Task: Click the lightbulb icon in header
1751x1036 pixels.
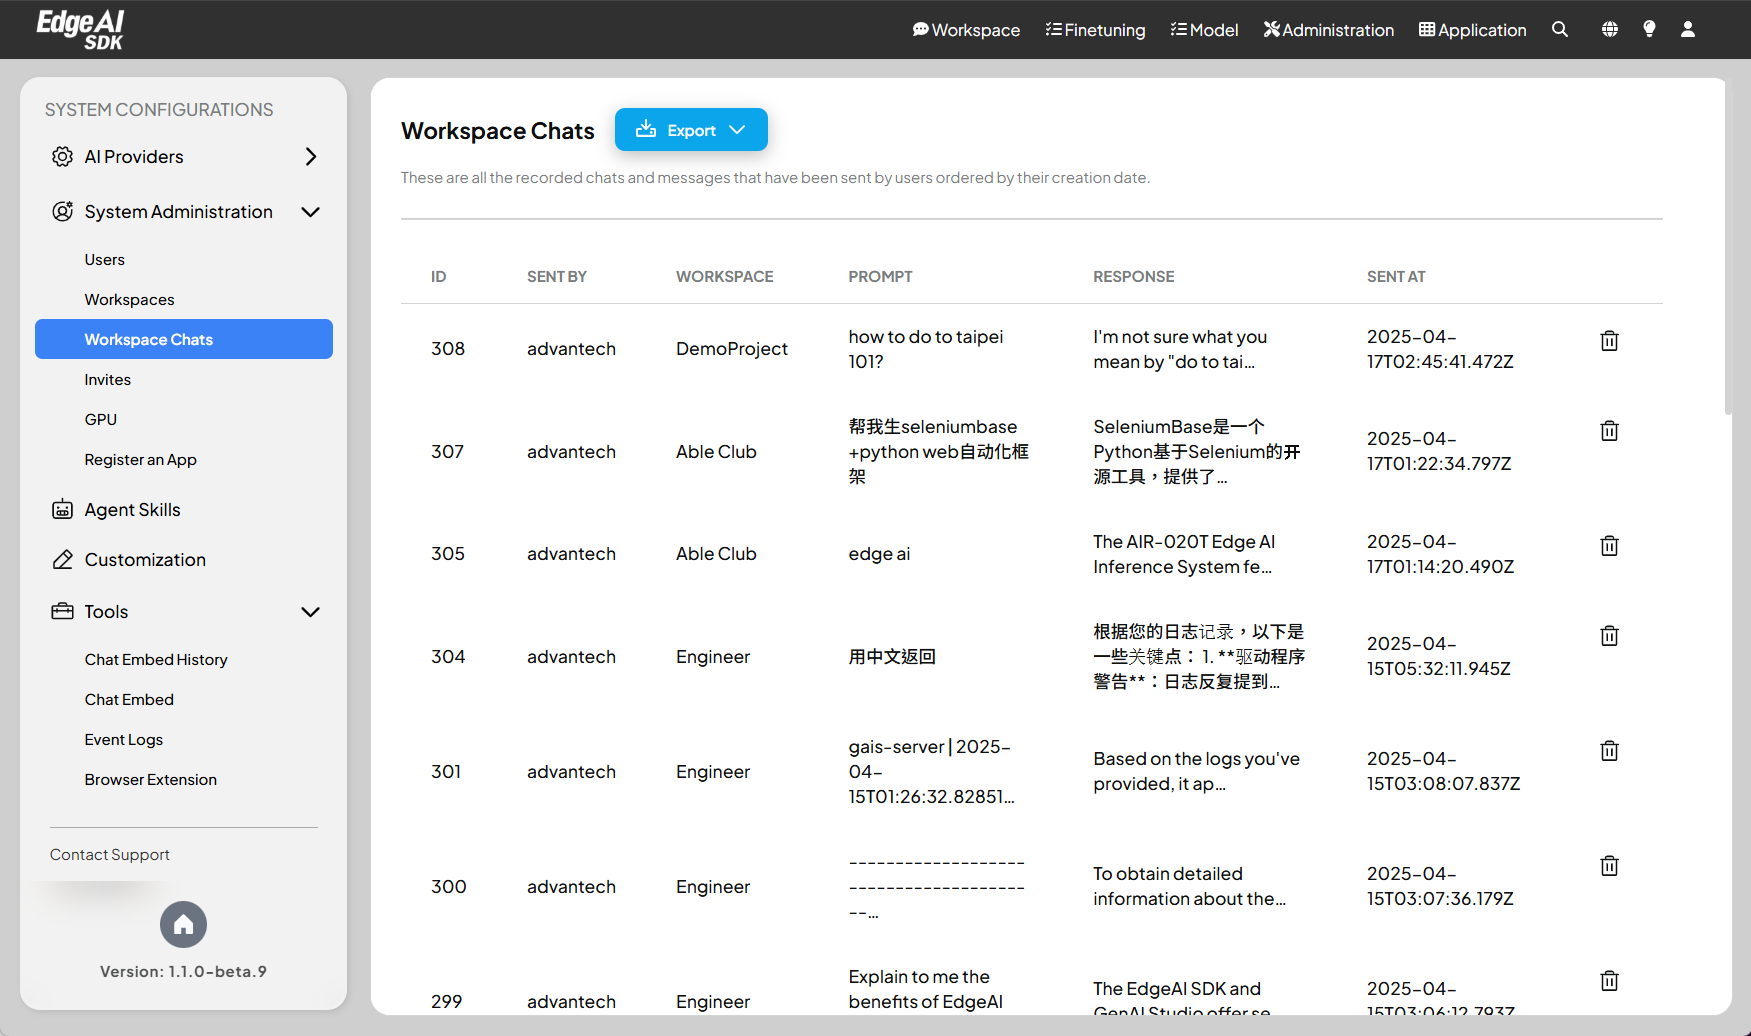Action: tap(1649, 30)
